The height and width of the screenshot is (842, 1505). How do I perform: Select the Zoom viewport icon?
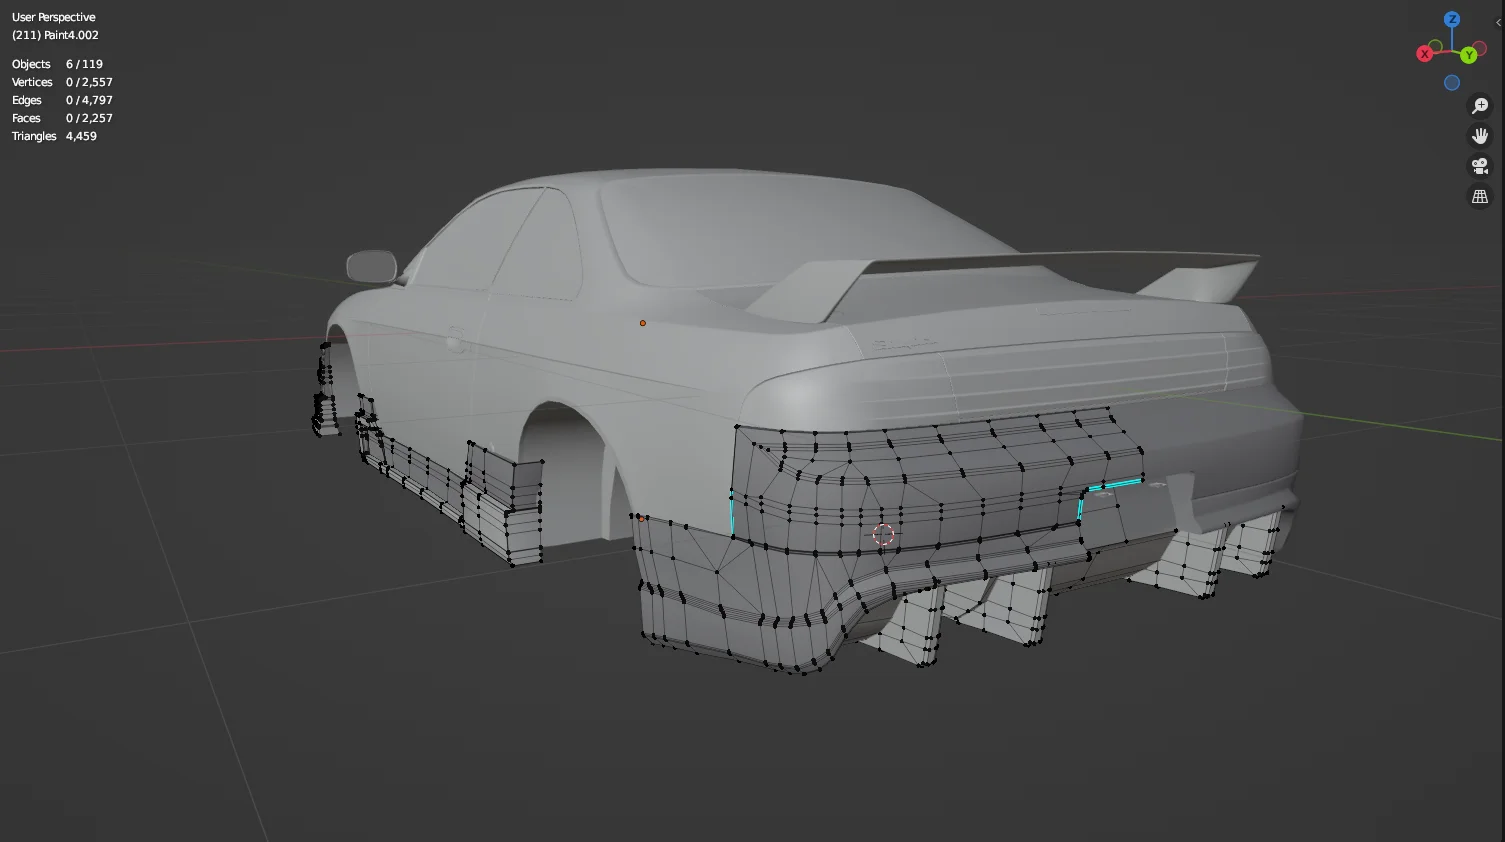tap(1480, 105)
